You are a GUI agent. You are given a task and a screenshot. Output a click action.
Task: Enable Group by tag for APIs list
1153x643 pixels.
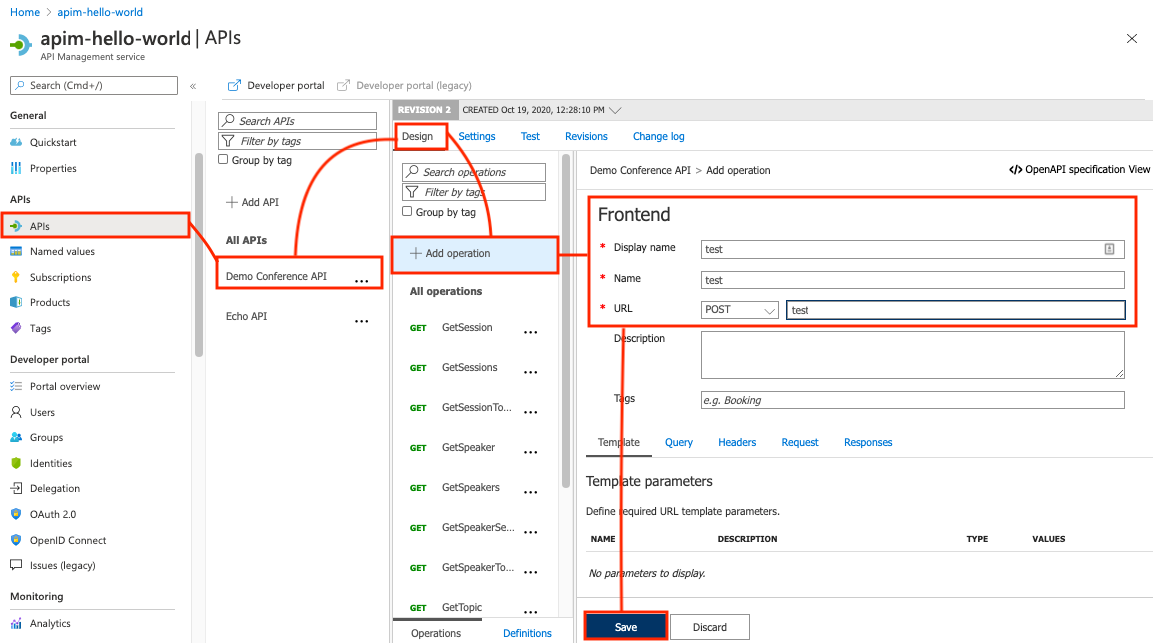point(224,160)
